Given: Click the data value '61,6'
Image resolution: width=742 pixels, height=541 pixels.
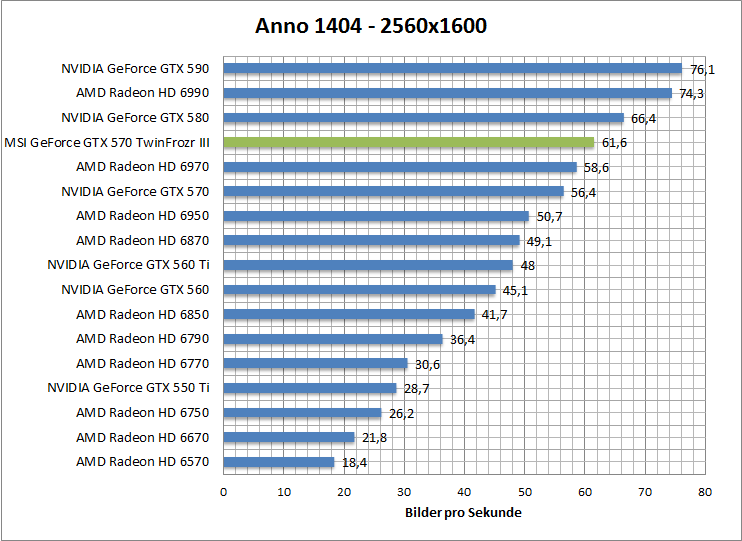Looking at the screenshot, I should coord(614,142).
